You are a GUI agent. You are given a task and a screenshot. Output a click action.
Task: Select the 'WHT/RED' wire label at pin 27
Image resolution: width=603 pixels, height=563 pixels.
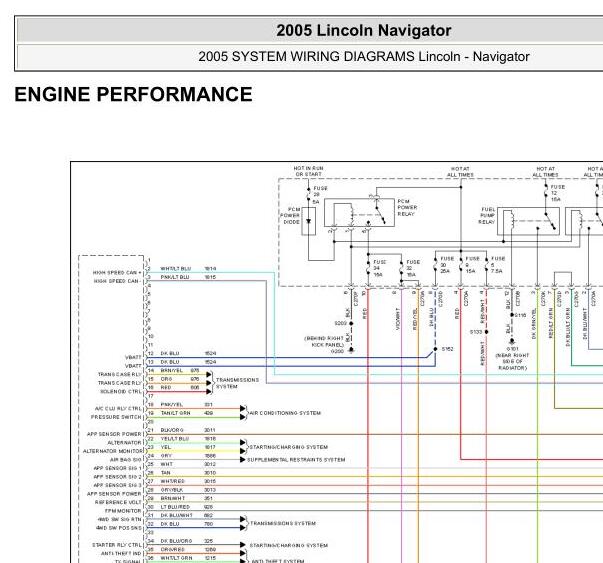tap(172, 481)
